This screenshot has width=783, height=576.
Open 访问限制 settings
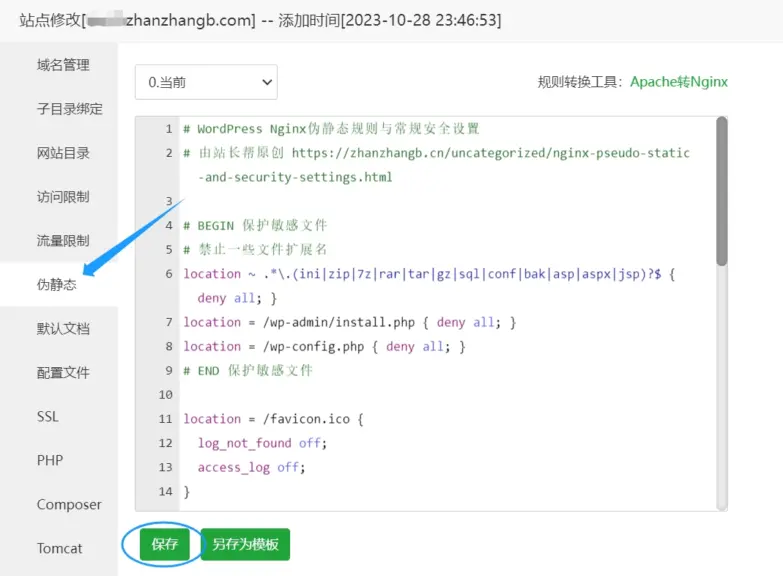[x=63, y=197]
